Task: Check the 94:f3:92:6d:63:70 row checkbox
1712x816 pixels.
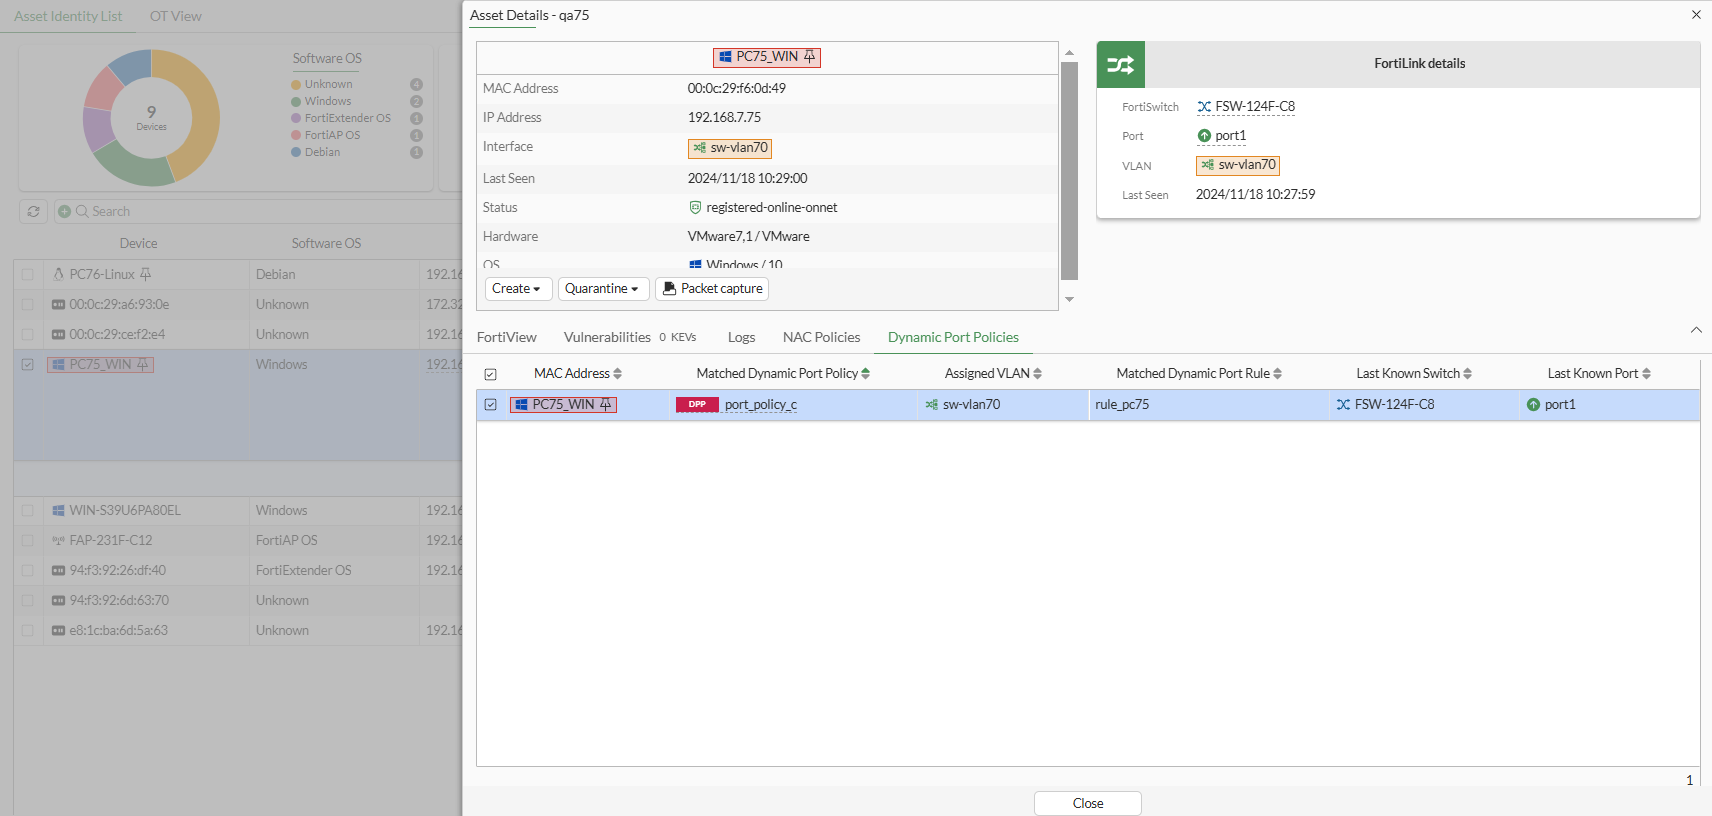Action: [x=27, y=601]
